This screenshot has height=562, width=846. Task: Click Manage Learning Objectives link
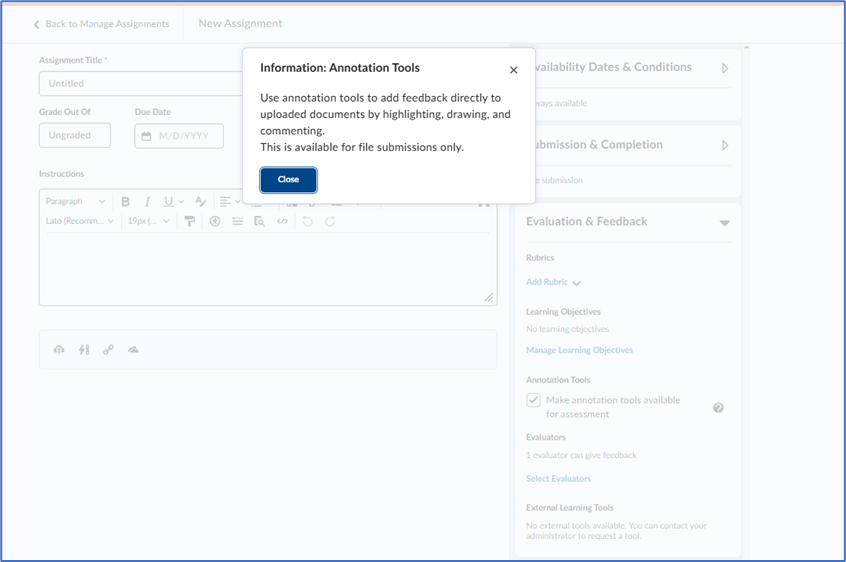click(x=579, y=350)
